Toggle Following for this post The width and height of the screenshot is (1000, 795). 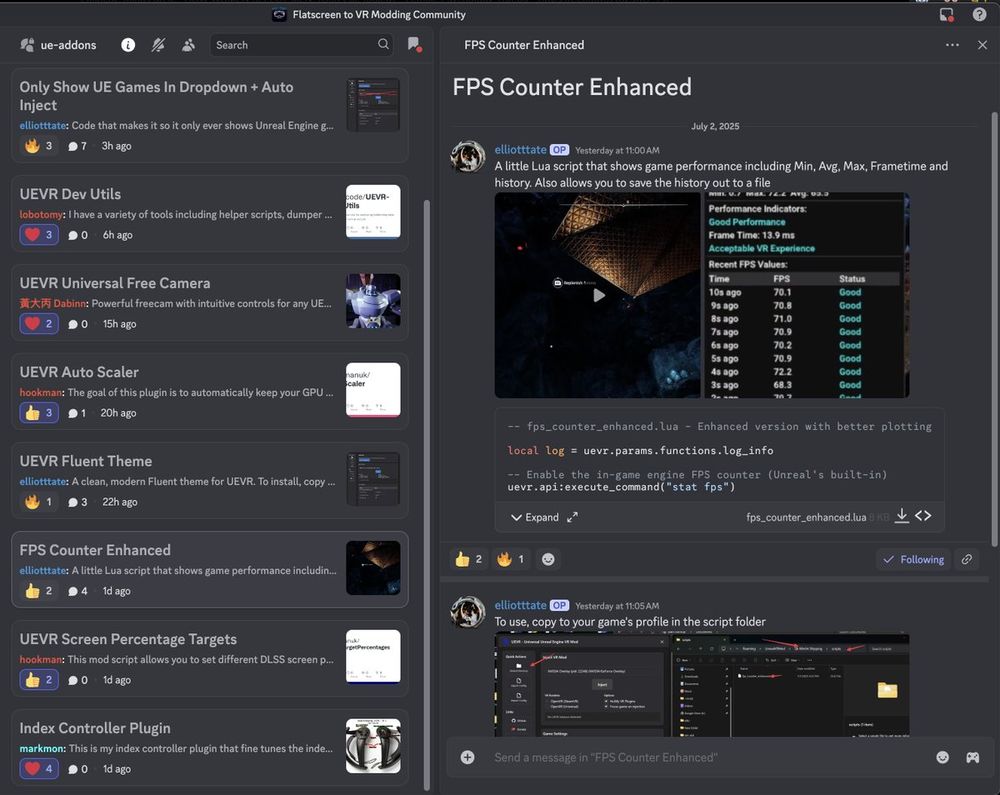pos(913,559)
